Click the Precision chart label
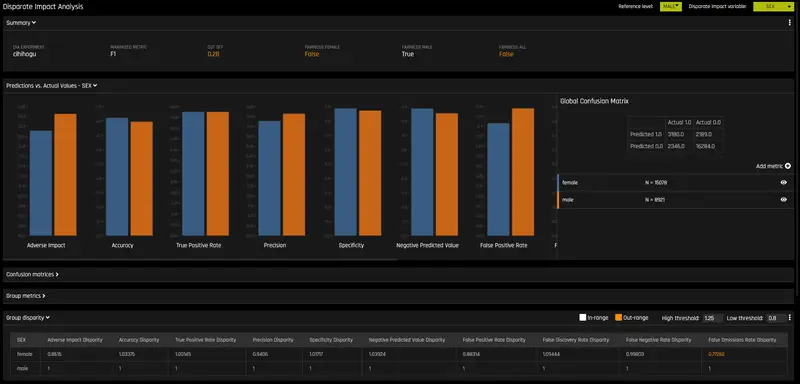 pos(275,245)
